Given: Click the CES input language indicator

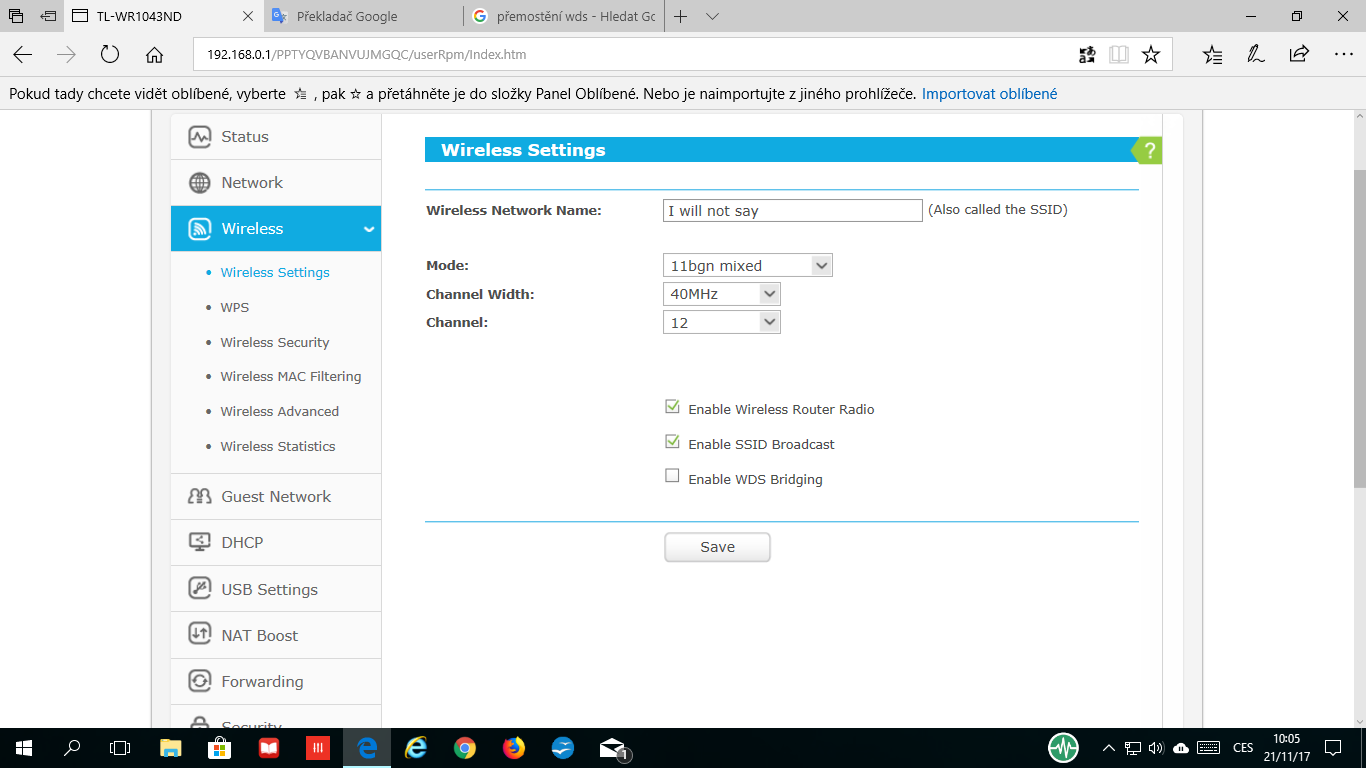Looking at the screenshot, I should pyautogui.click(x=1243, y=748).
